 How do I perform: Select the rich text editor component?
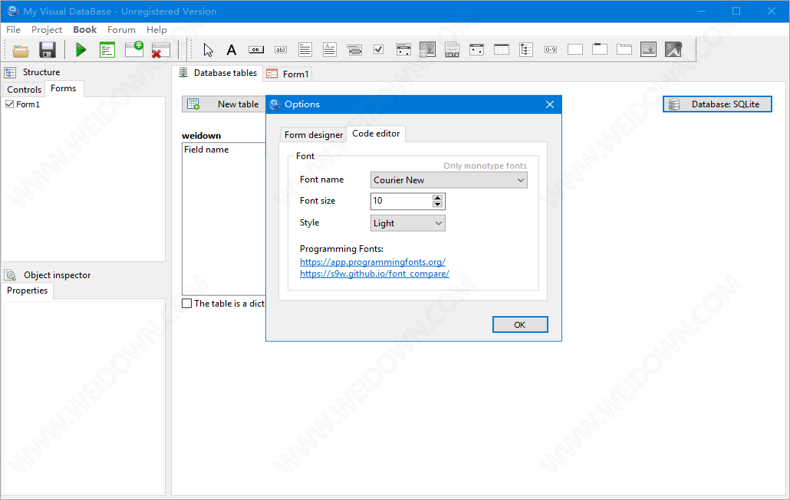pyautogui.click(x=330, y=49)
